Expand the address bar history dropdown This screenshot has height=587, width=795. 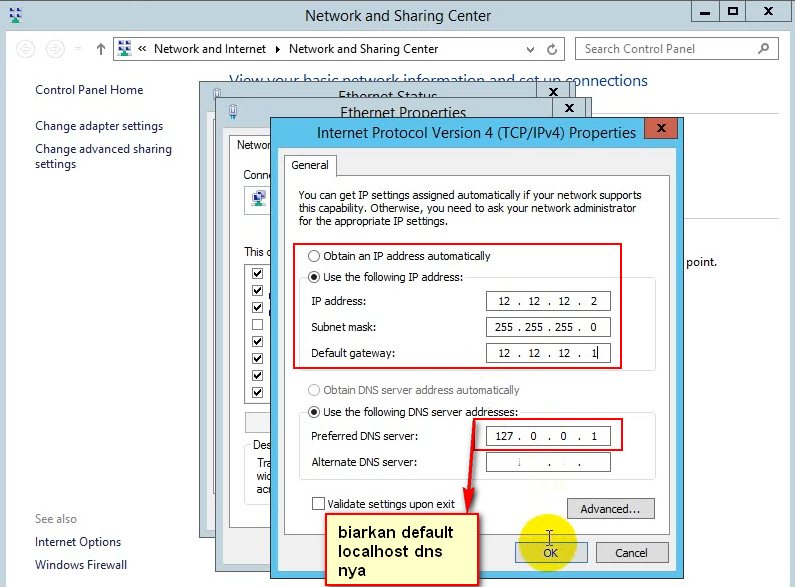[x=530, y=49]
